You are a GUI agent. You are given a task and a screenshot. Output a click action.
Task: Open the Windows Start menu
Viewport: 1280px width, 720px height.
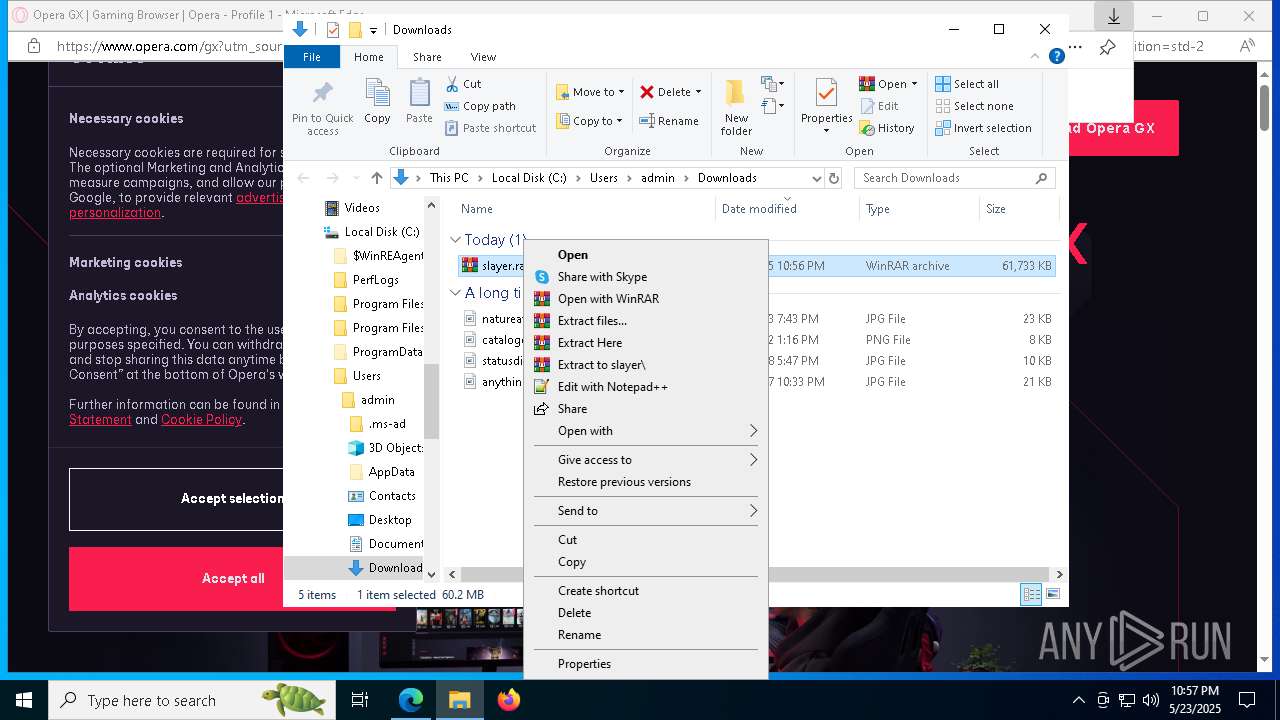24,700
